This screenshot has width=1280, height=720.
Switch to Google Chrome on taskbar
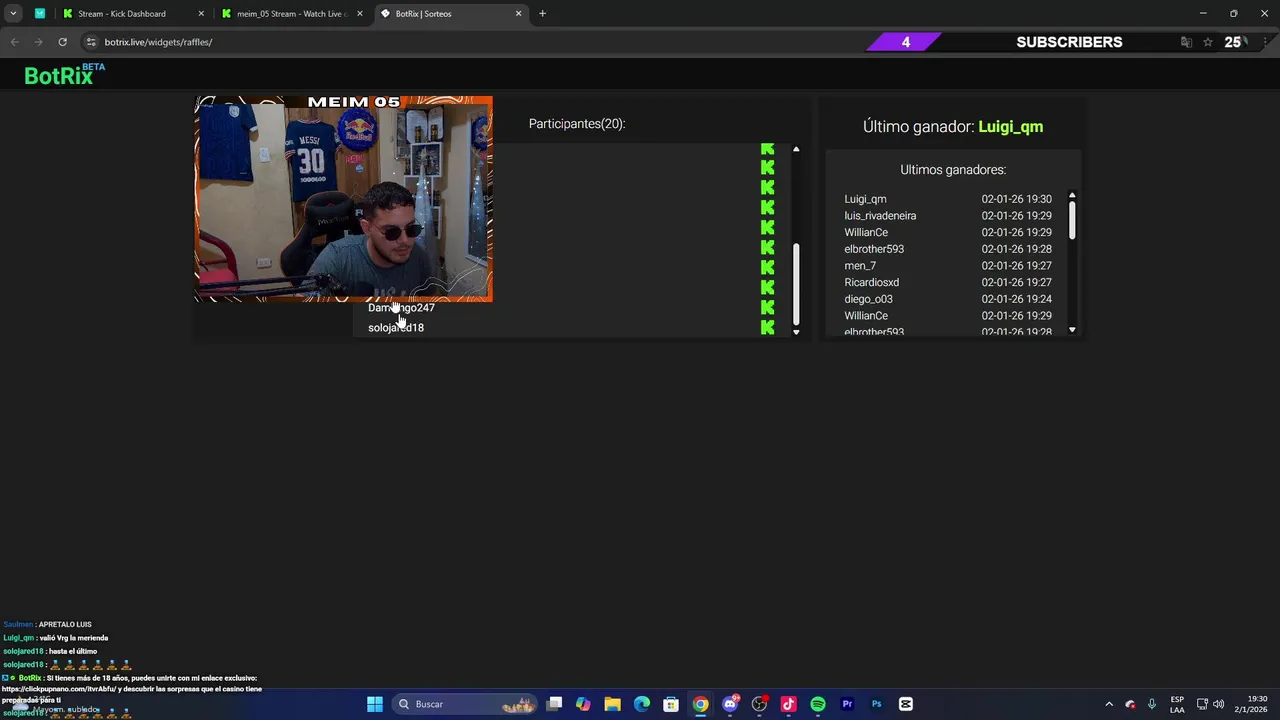[701, 704]
